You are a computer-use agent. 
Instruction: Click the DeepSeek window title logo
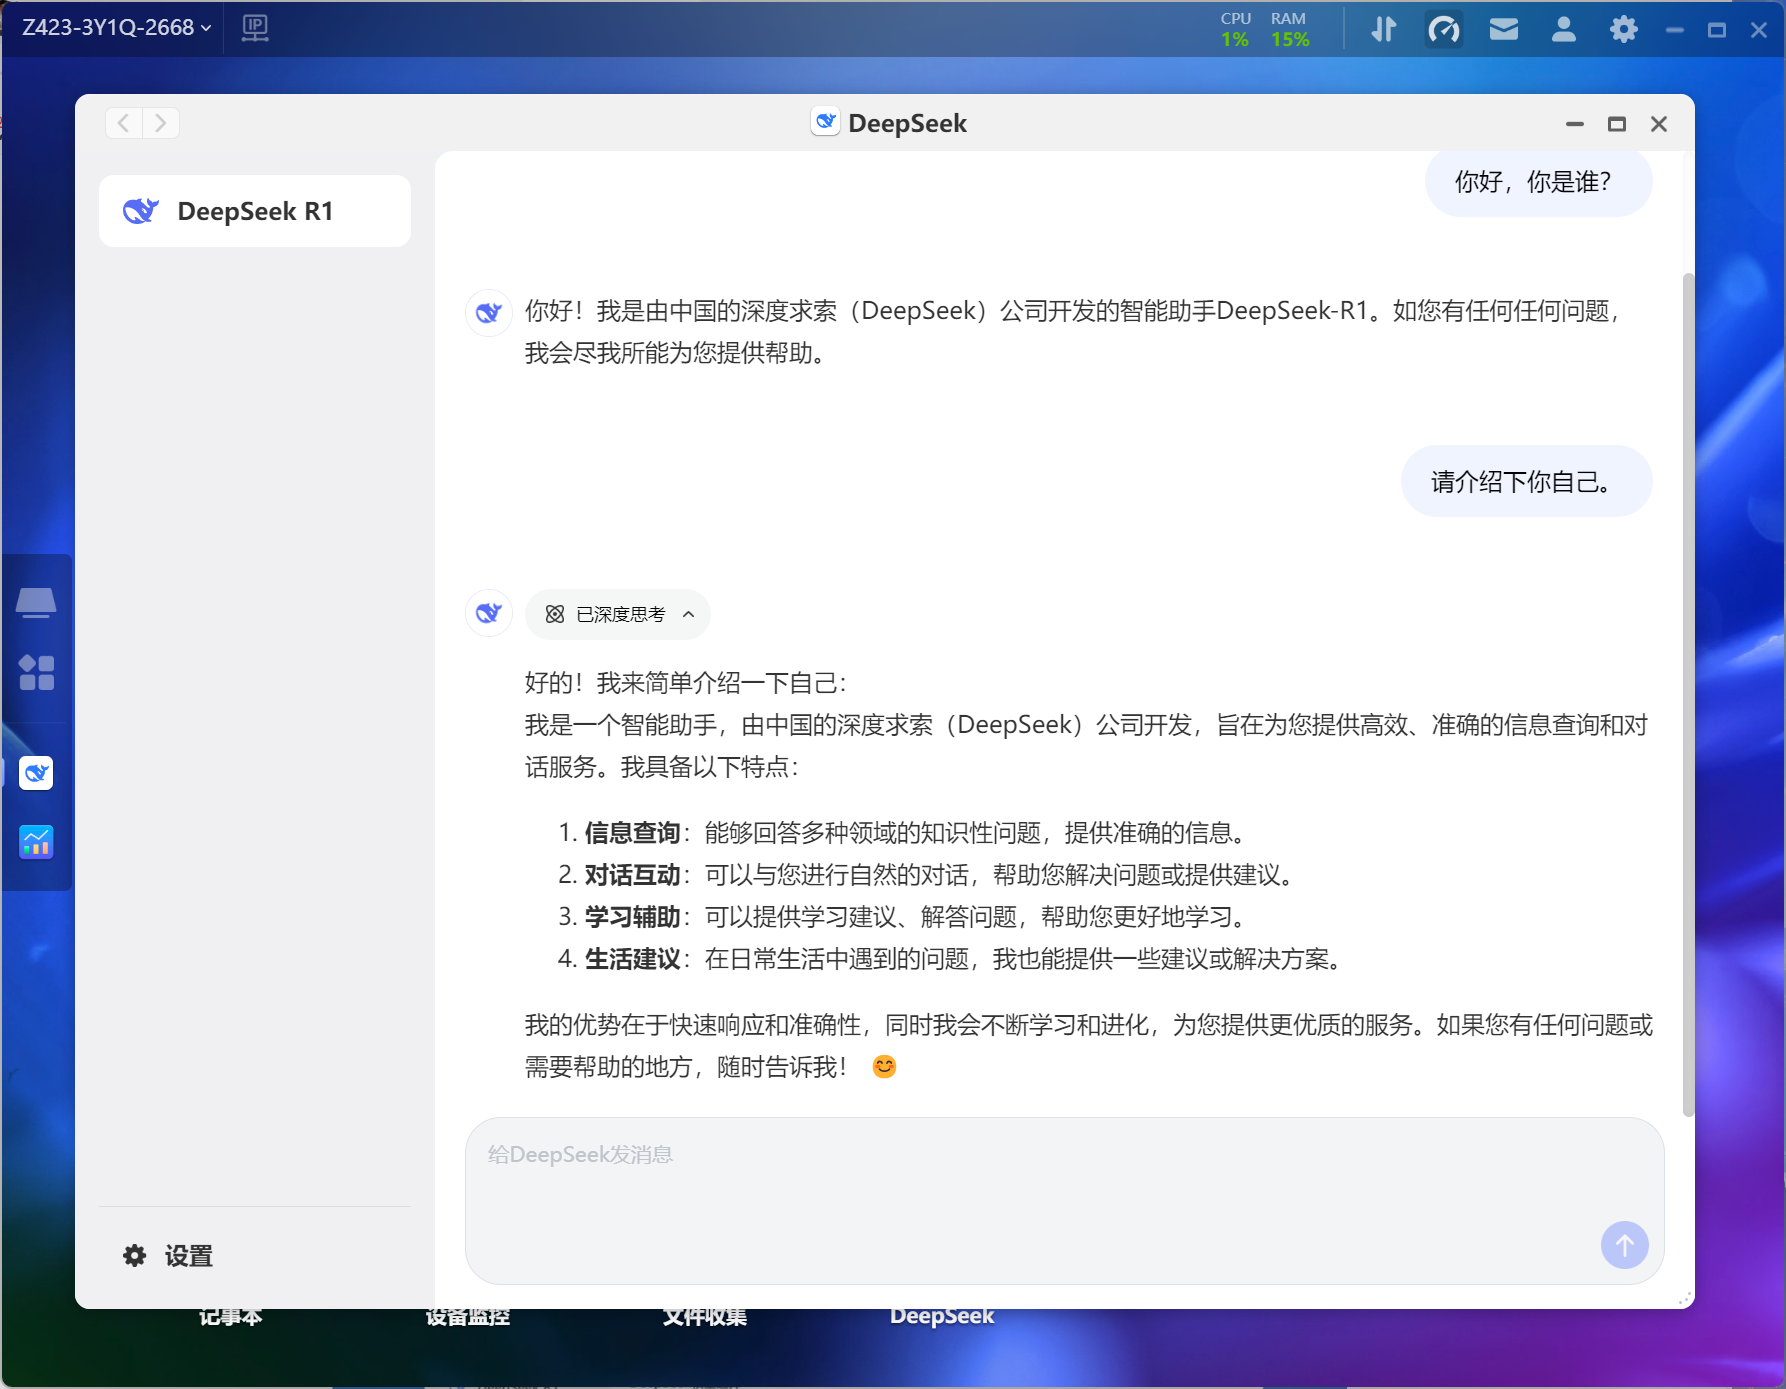click(825, 122)
